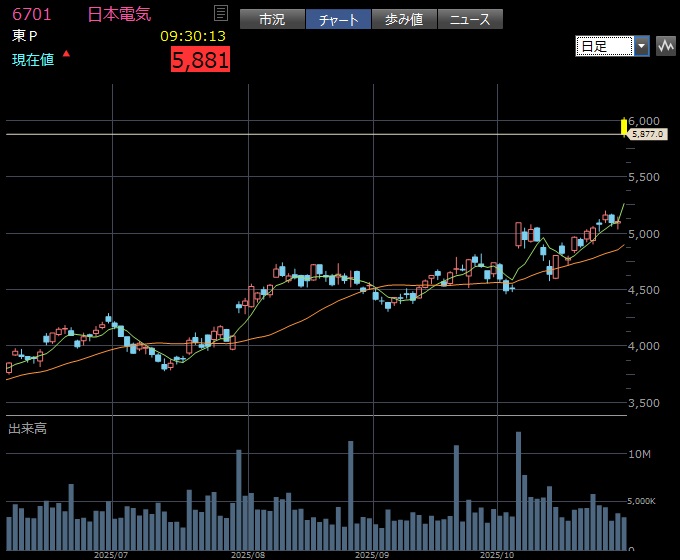This screenshot has height=560, width=680.
Task: Click the dropdown arrow beside 日足
Action: (x=642, y=46)
